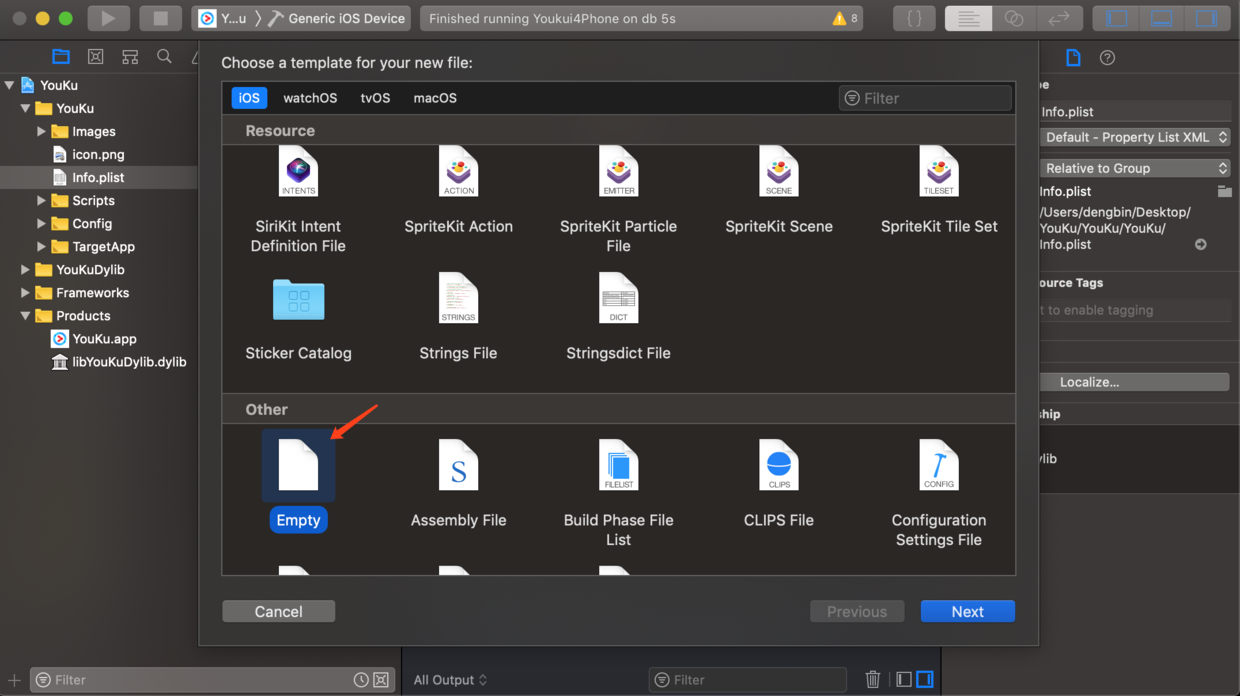Click the template Filter search field

925,98
